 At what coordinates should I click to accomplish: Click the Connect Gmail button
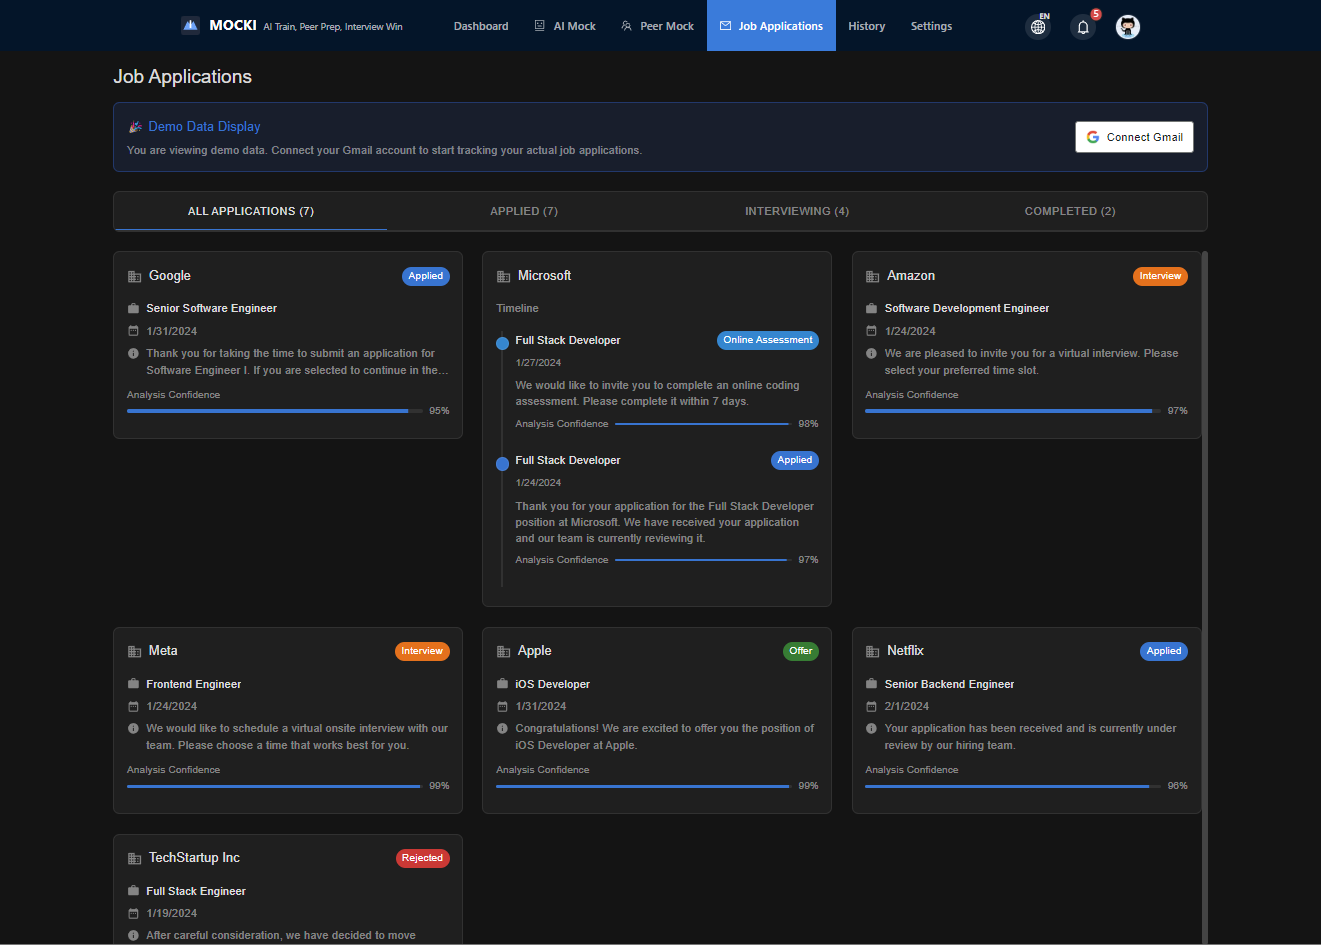[1134, 136]
